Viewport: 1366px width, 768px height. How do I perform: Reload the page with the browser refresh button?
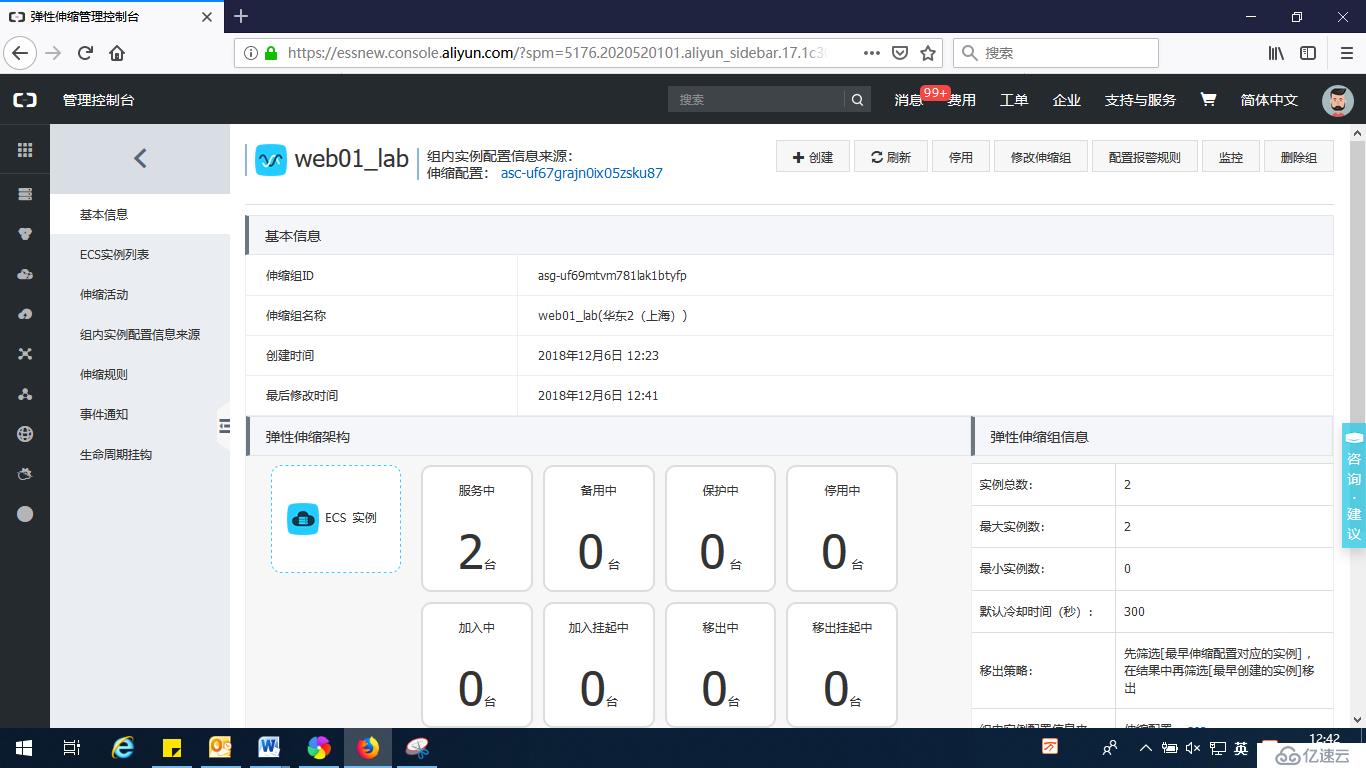click(x=85, y=53)
